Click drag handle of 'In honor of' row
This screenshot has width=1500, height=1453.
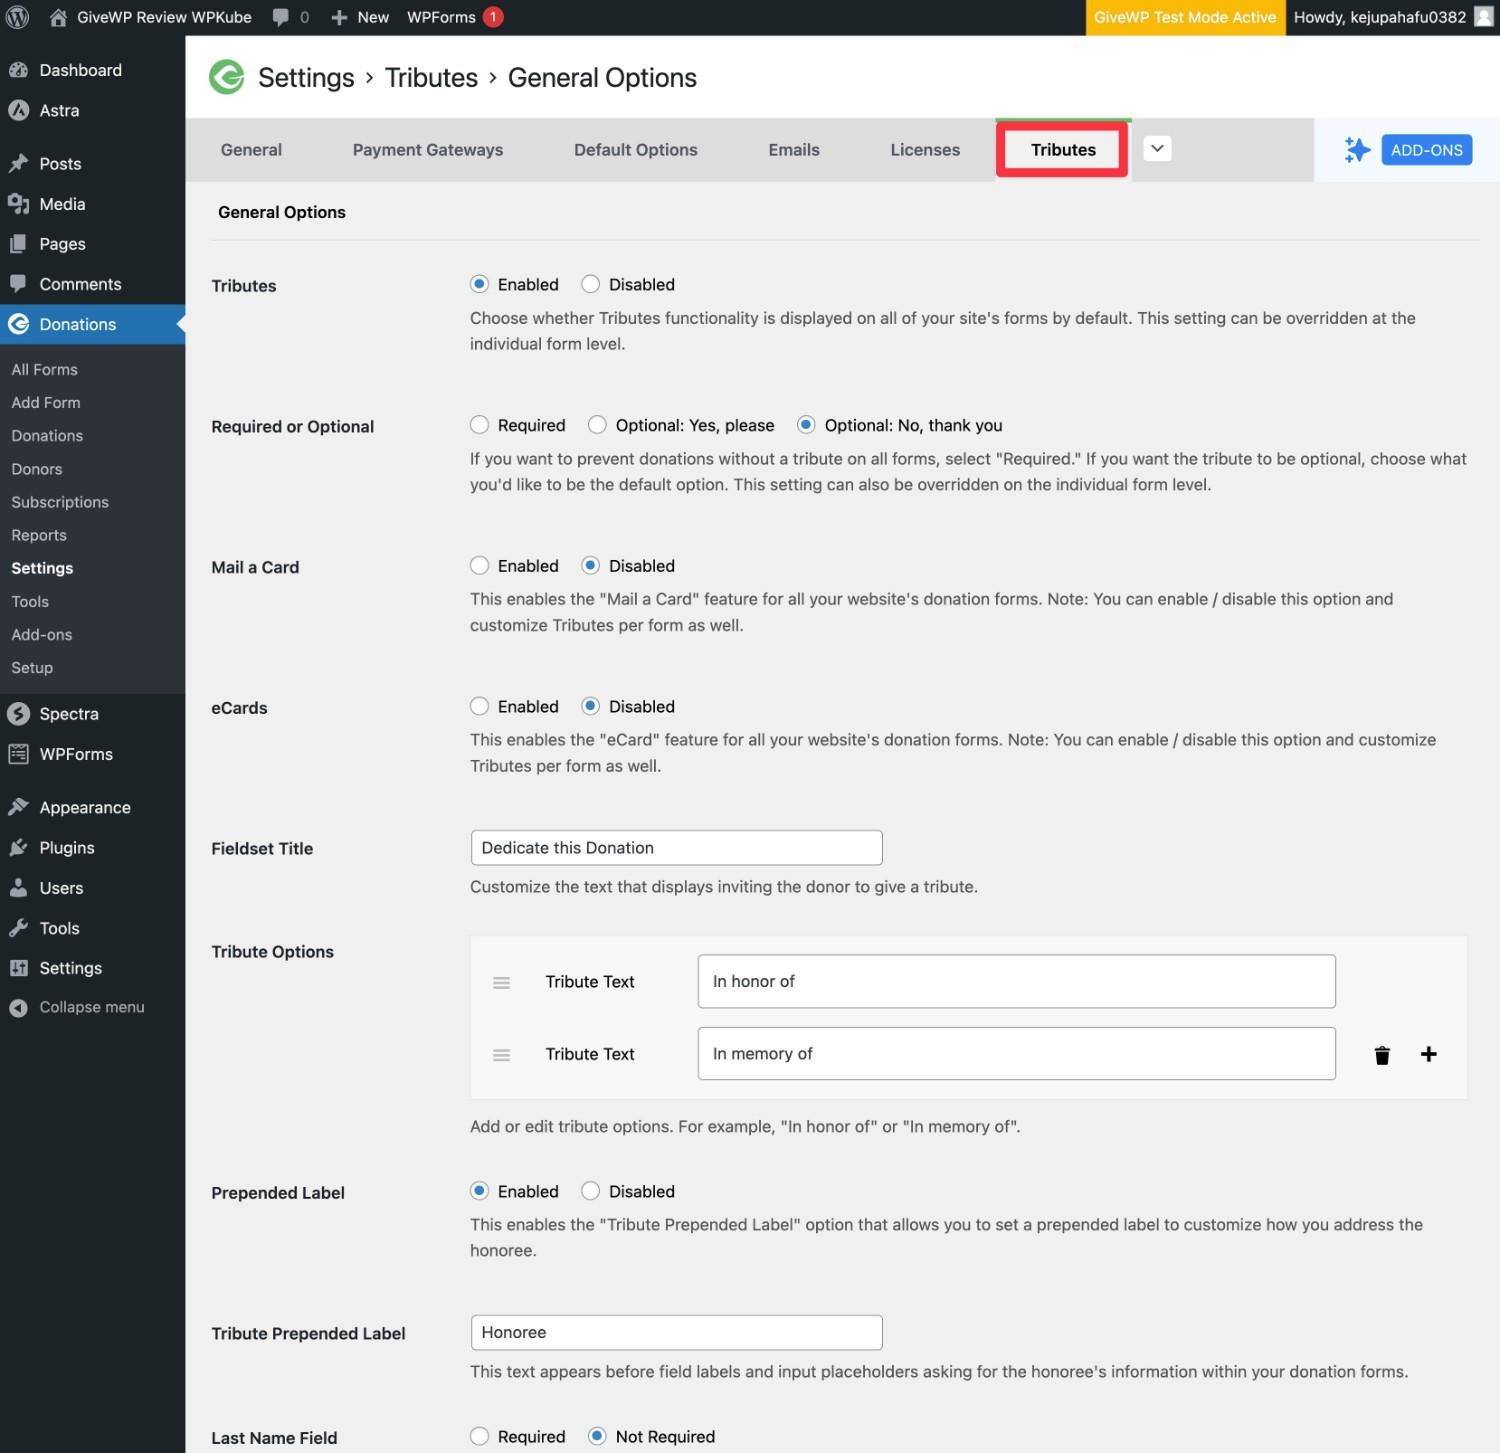(502, 983)
